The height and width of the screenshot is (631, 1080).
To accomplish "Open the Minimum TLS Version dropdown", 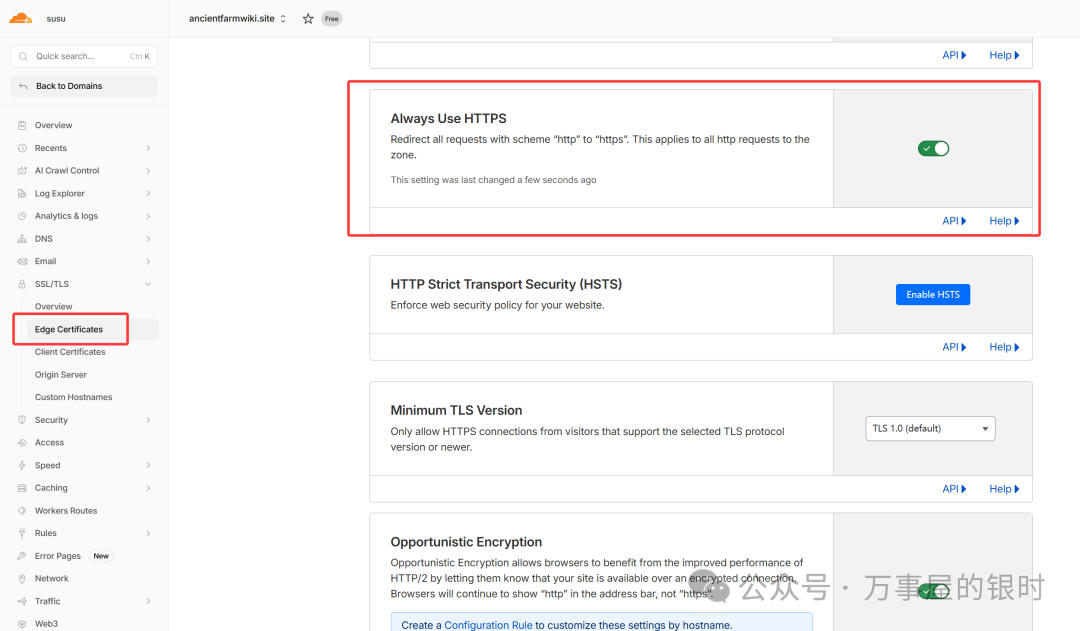I will [930, 429].
